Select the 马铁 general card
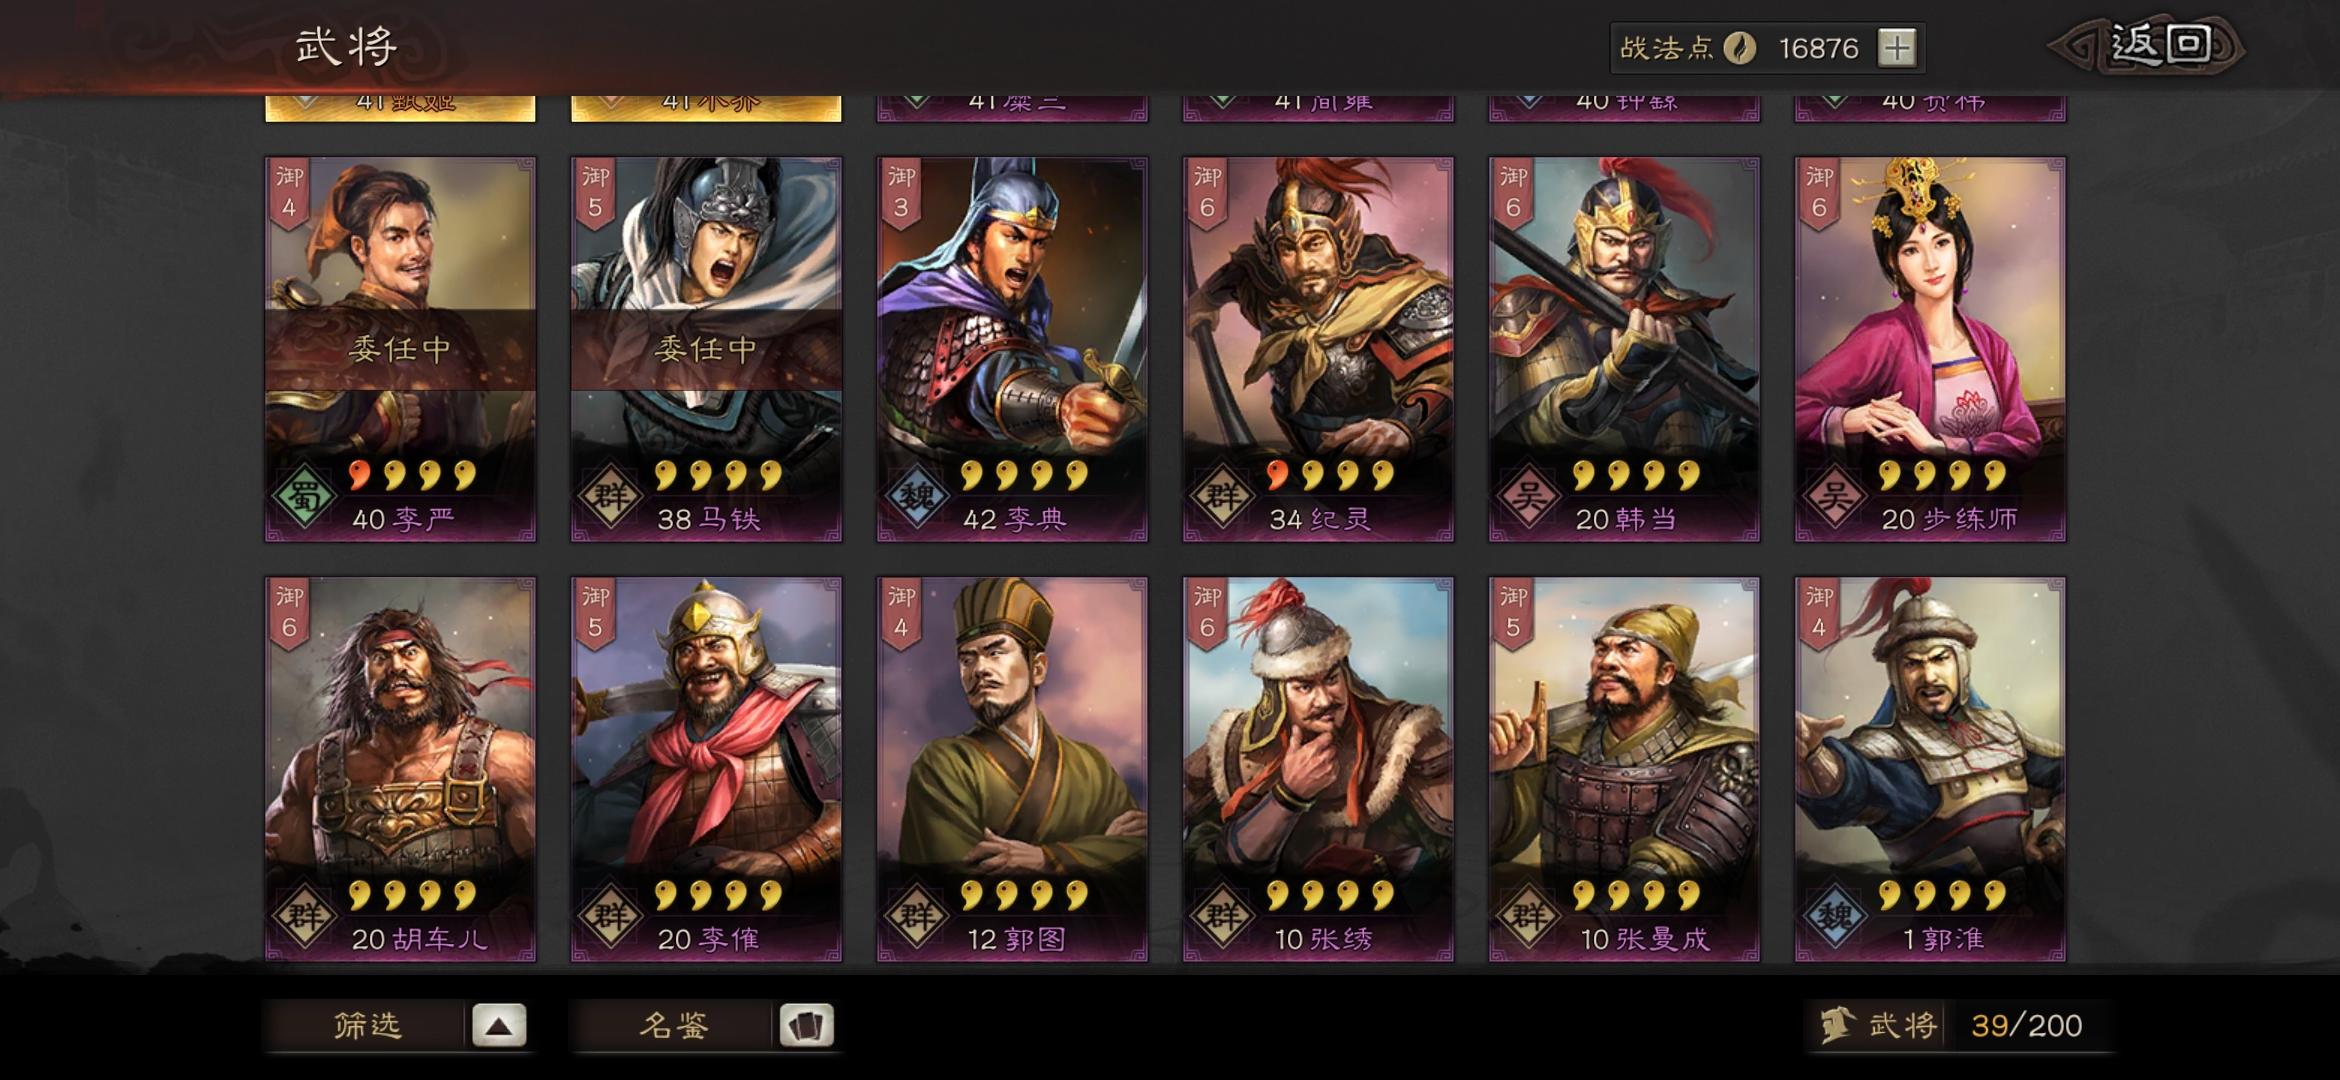 (x=706, y=349)
